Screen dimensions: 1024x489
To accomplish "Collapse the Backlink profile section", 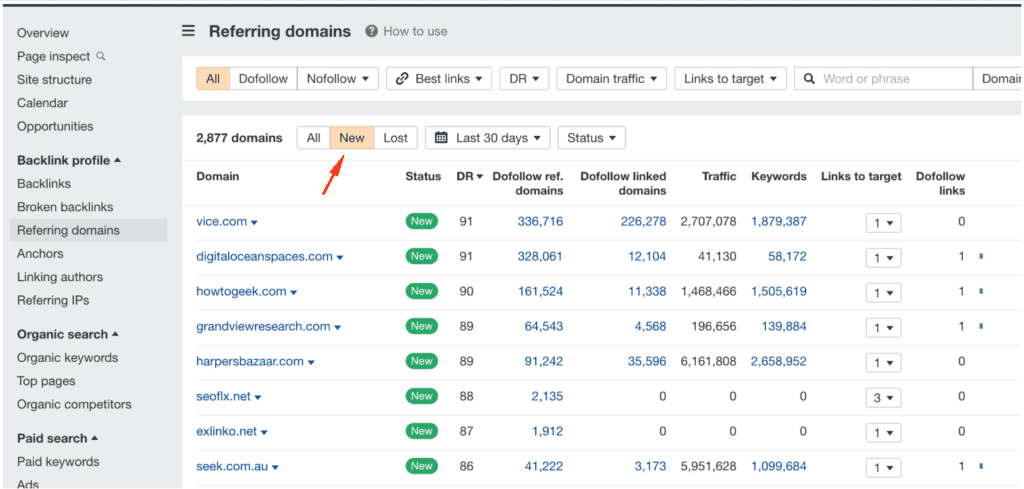I will coord(69,160).
